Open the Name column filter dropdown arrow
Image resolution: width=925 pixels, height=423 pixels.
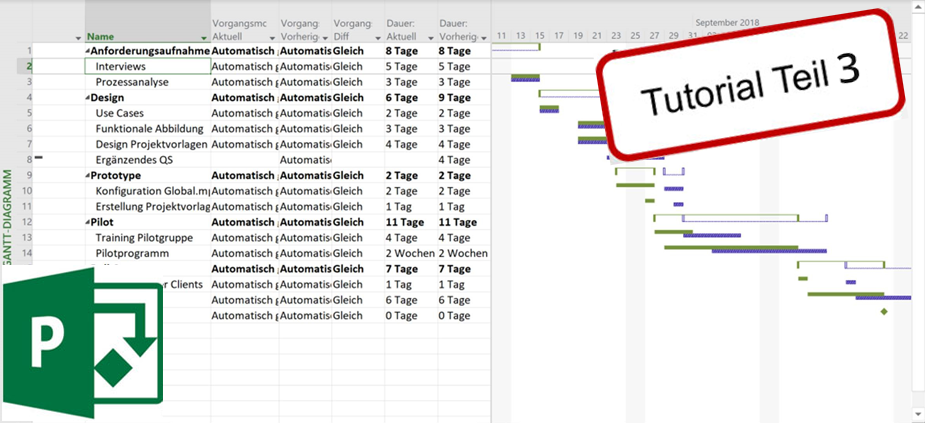pyautogui.click(x=204, y=37)
